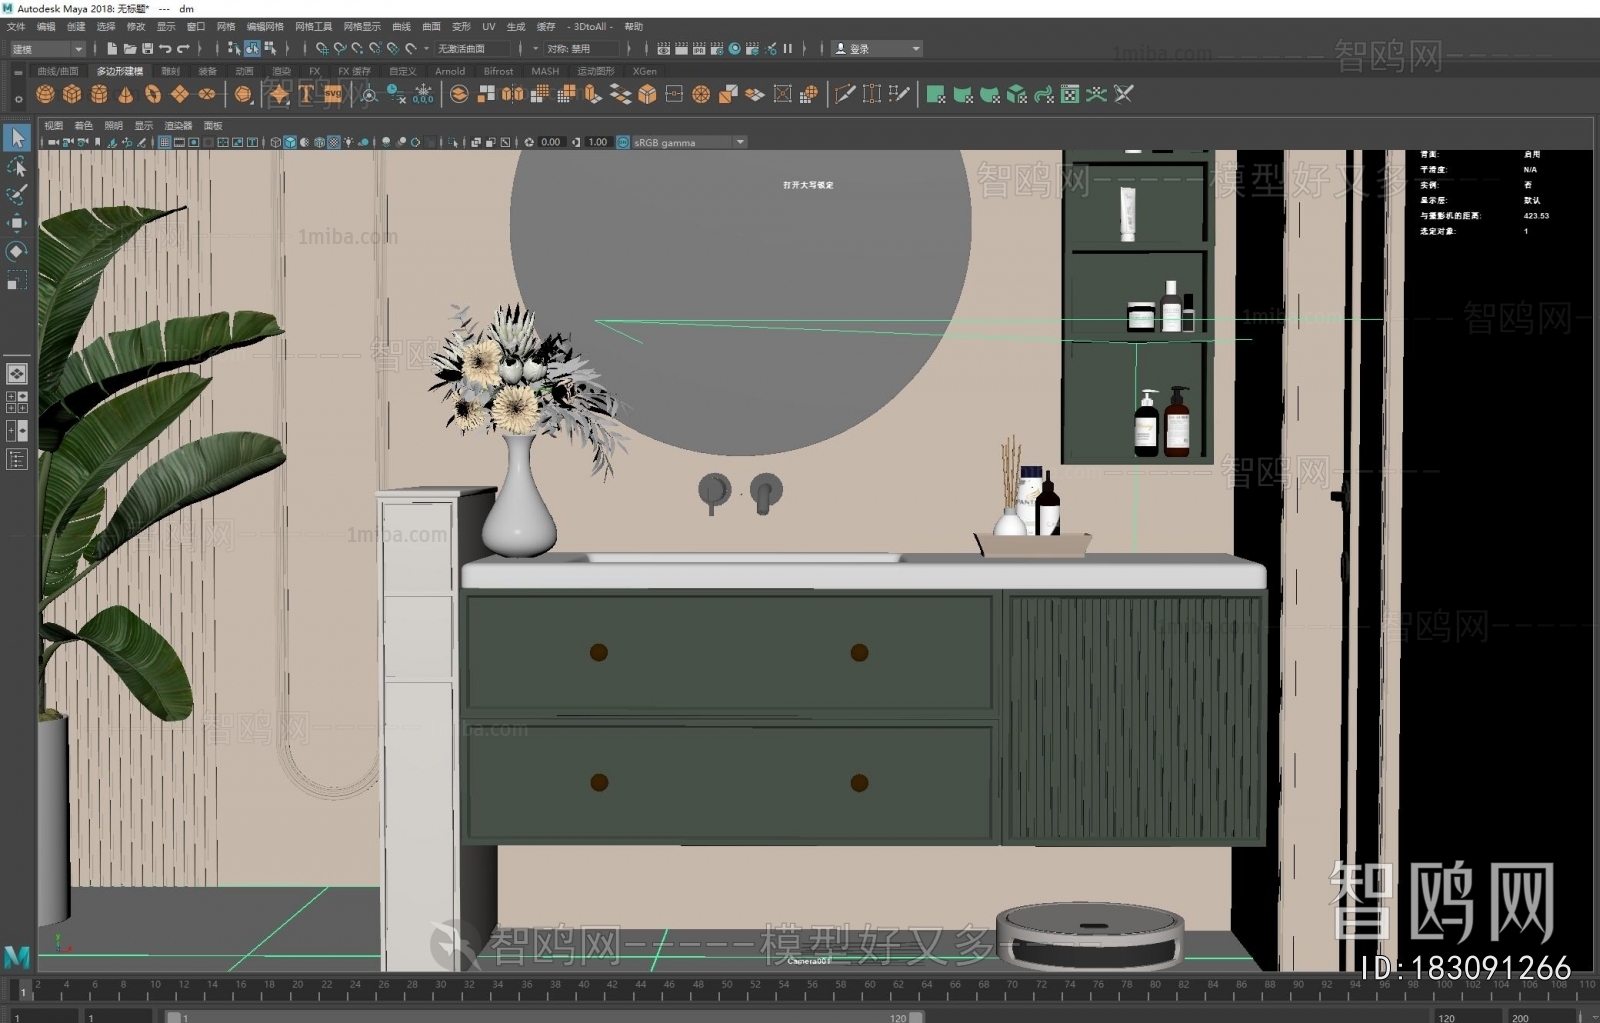Click the Mirror shelf icon
The image size is (1600, 1023).
[x=513, y=94]
